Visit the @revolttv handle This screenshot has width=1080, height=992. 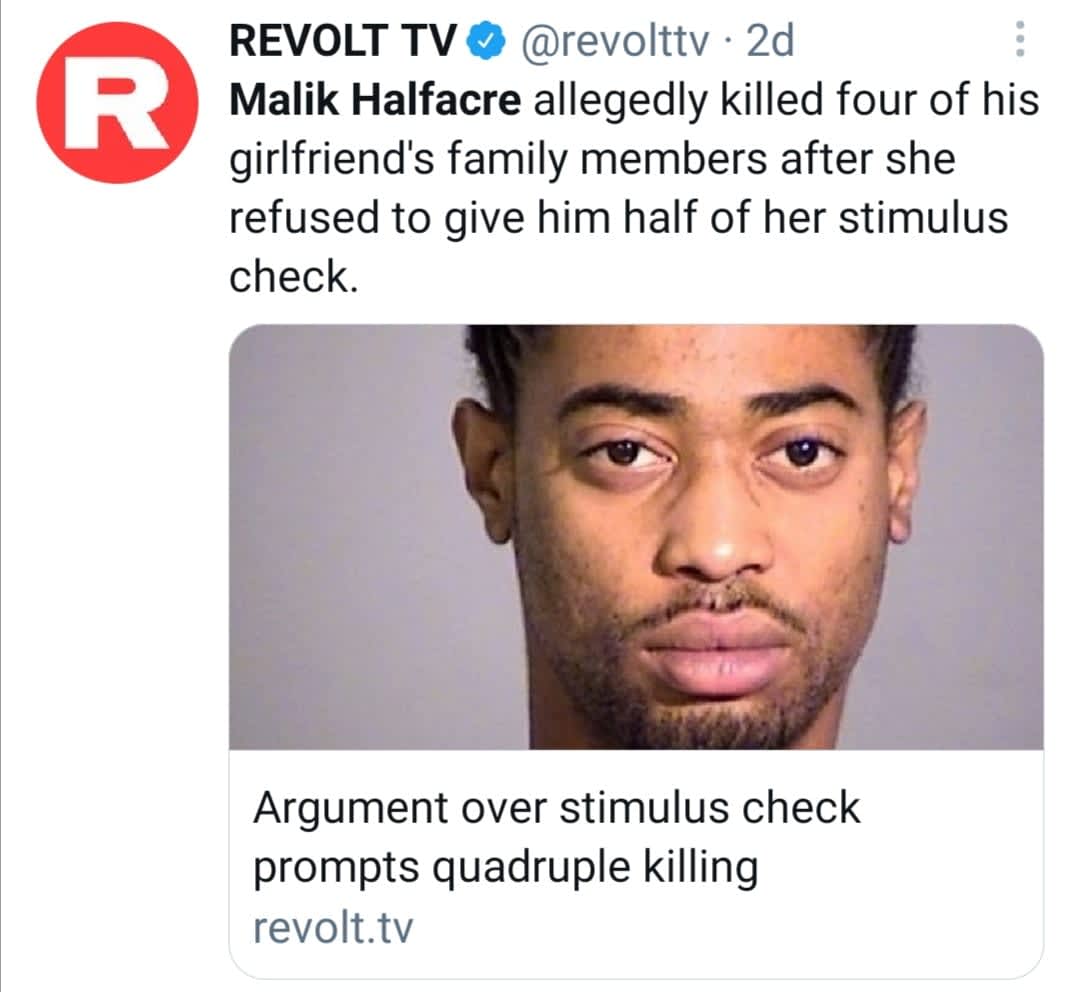614,41
